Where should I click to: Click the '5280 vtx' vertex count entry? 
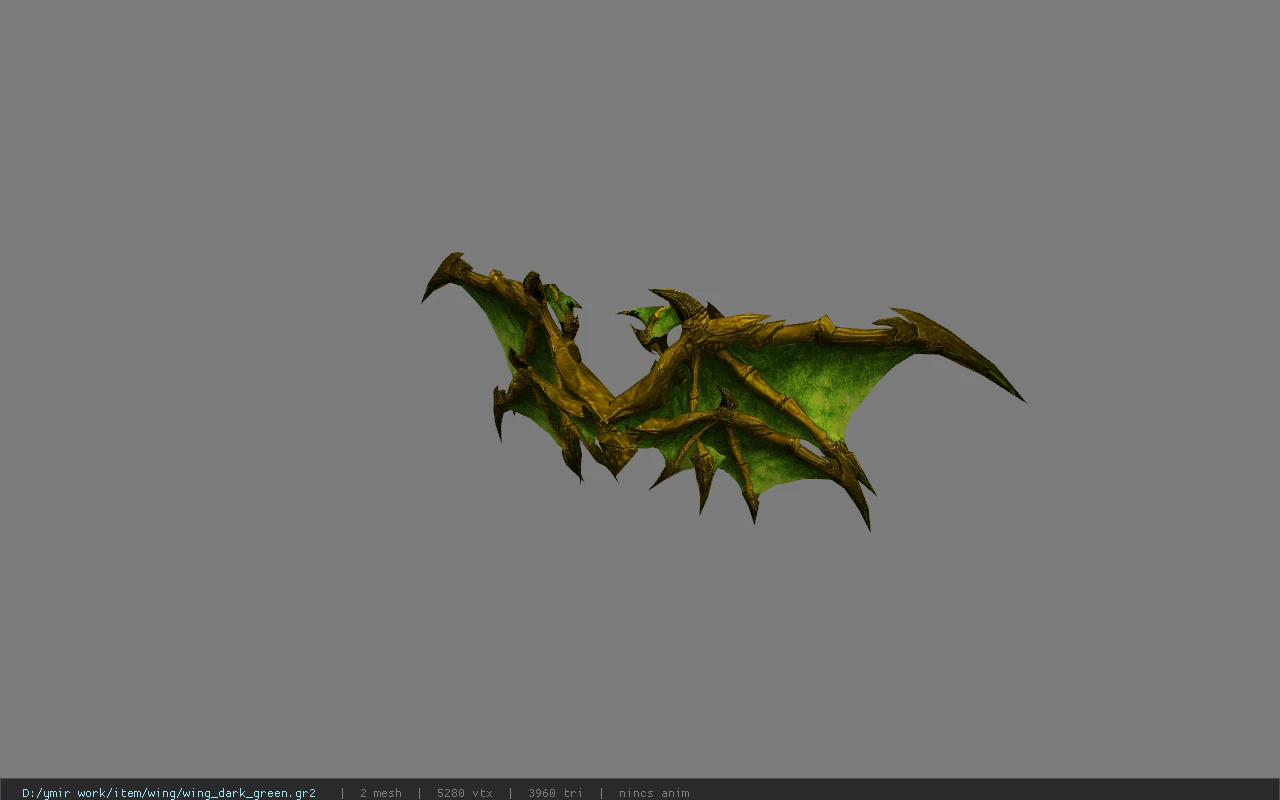click(x=465, y=793)
